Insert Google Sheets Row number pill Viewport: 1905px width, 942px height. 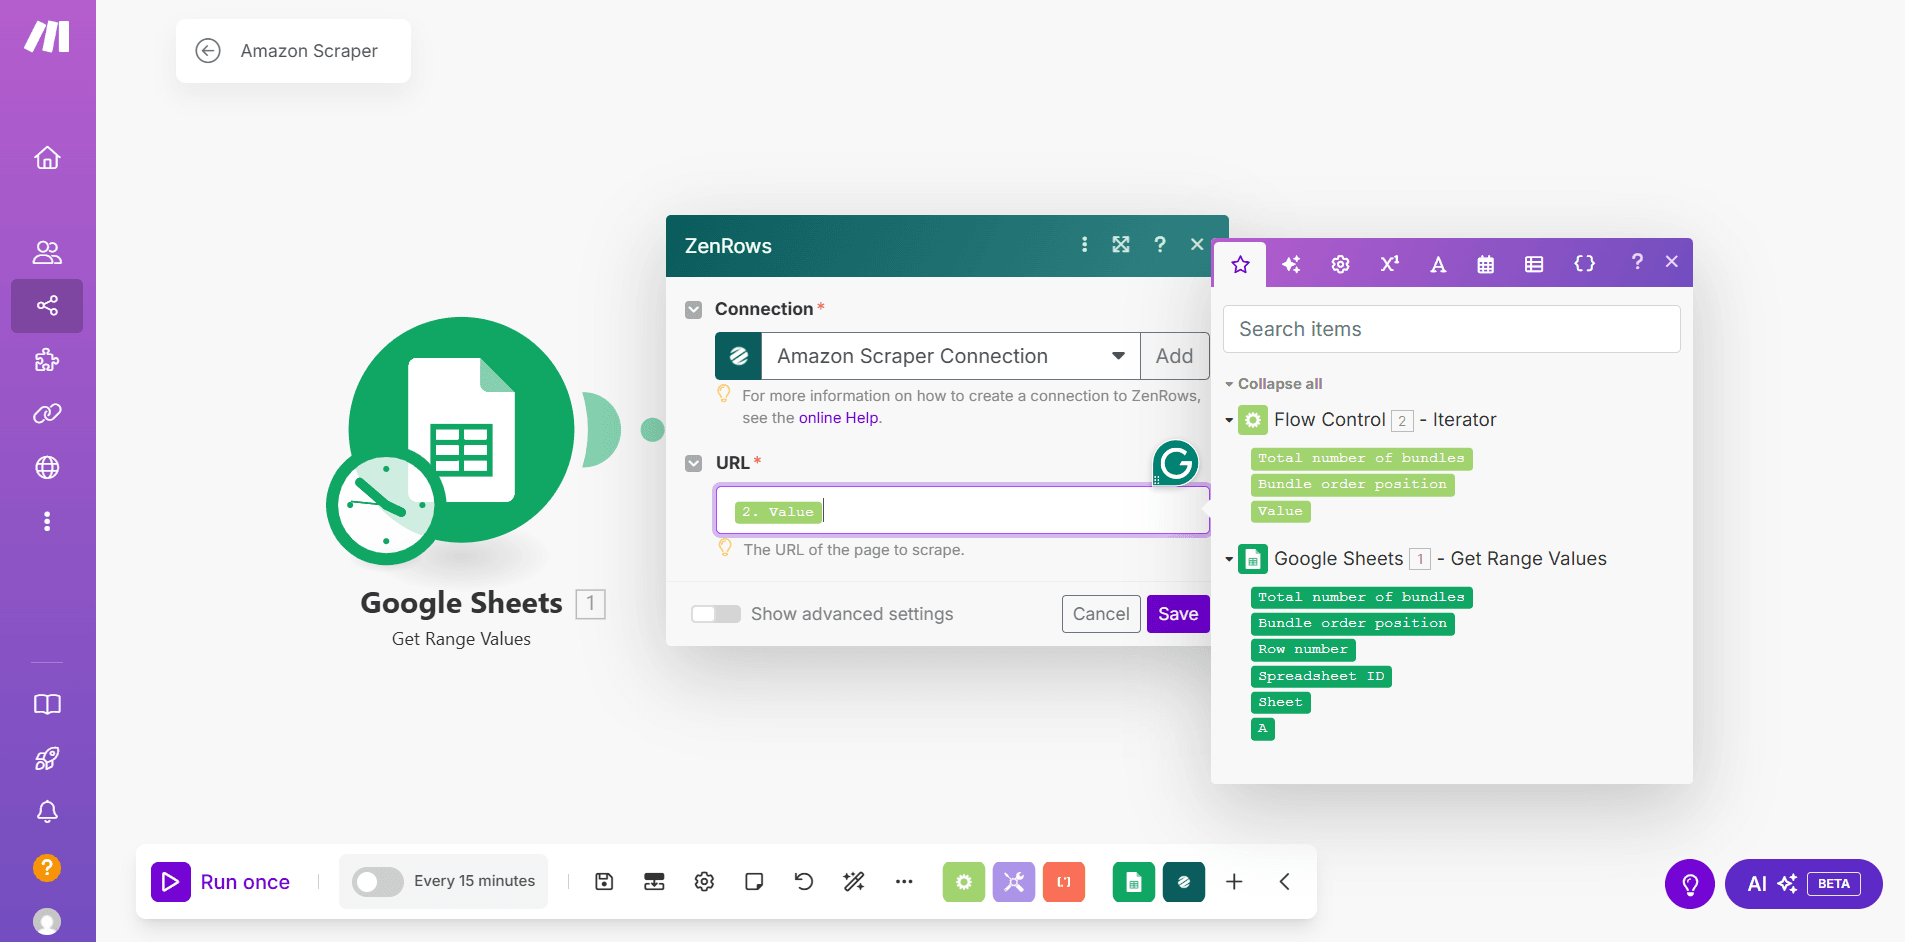pyautogui.click(x=1303, y=650)
